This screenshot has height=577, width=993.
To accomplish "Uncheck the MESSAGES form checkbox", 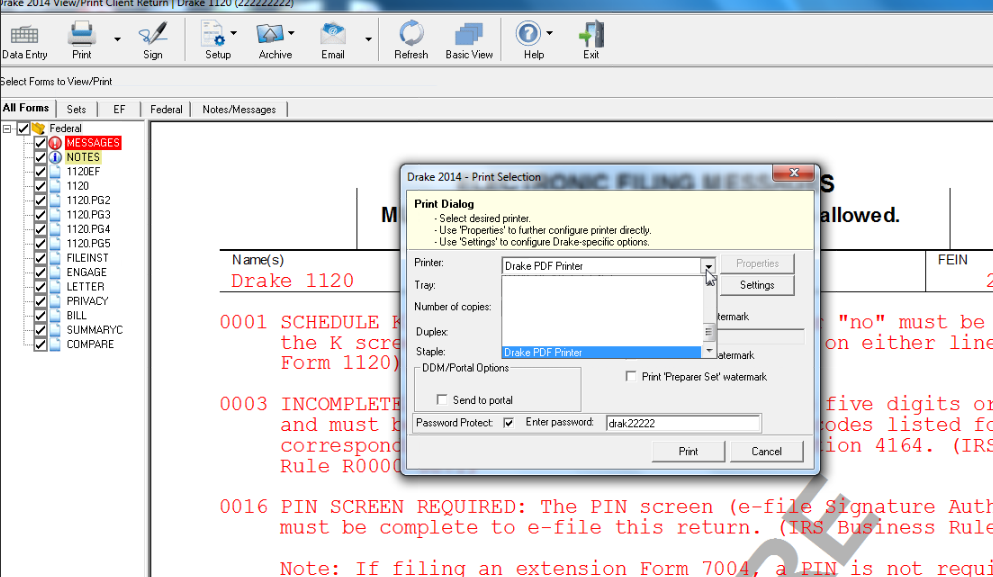I will coord(40,143).
